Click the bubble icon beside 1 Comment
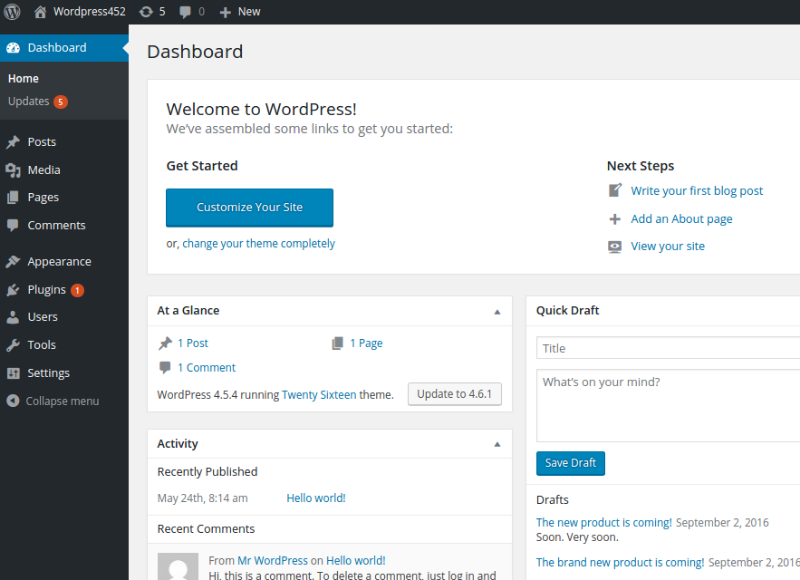Image resolution: width=800 pixels, height=580 pixels. coord(165,367)
